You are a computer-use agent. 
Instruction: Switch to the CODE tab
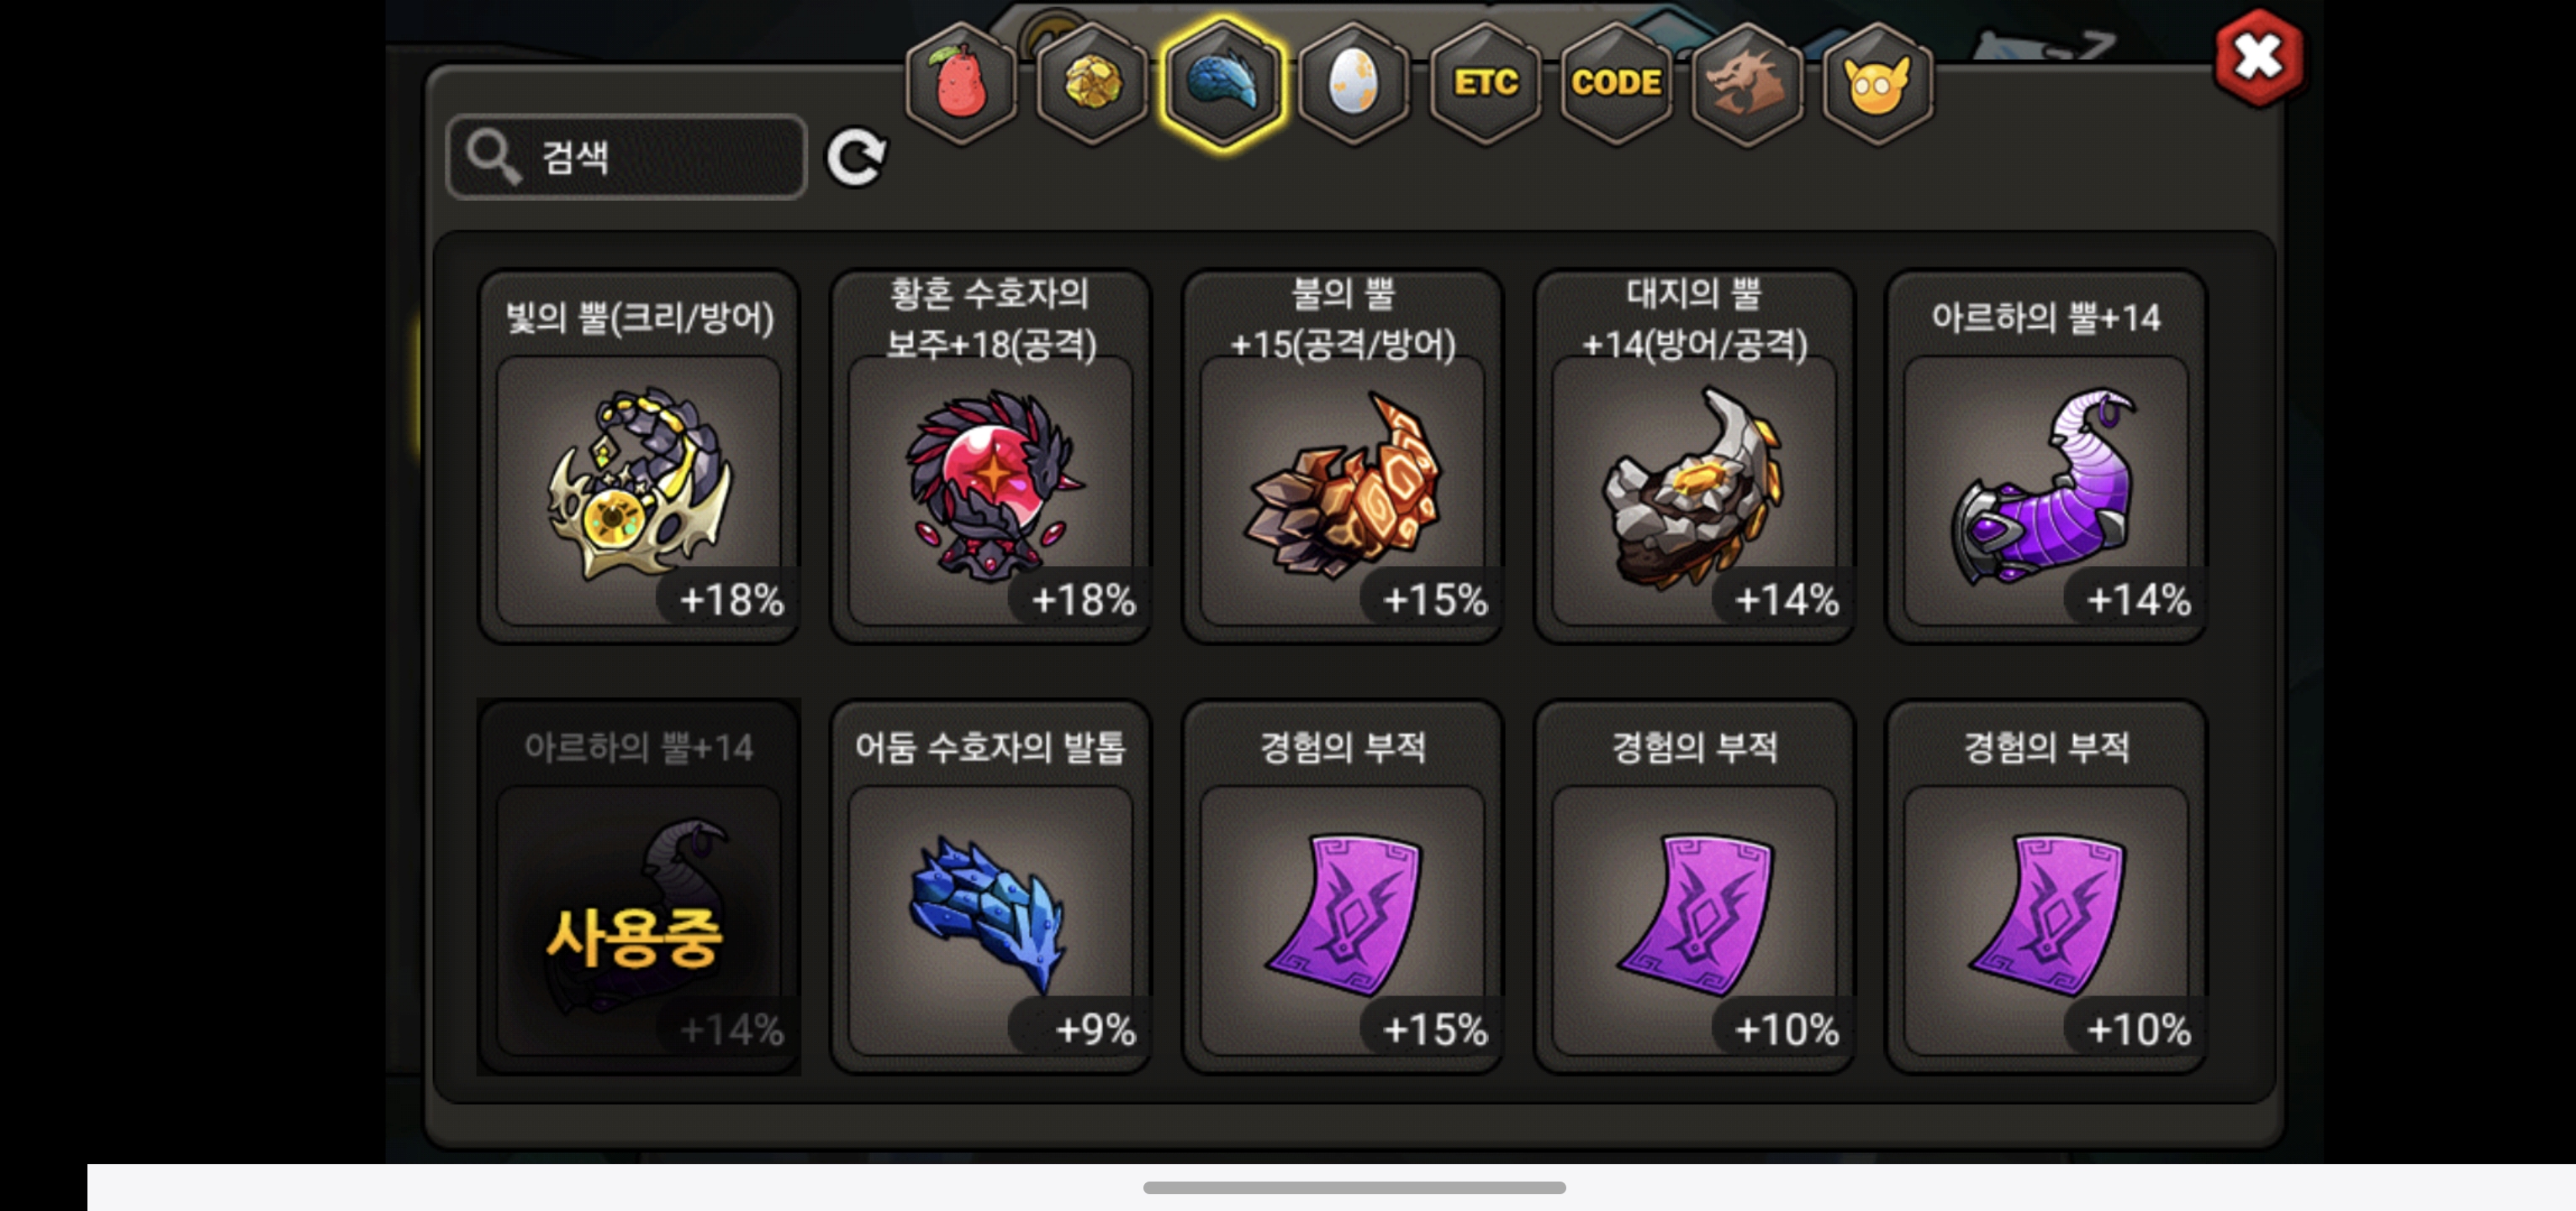click(x=1616, y=83)
